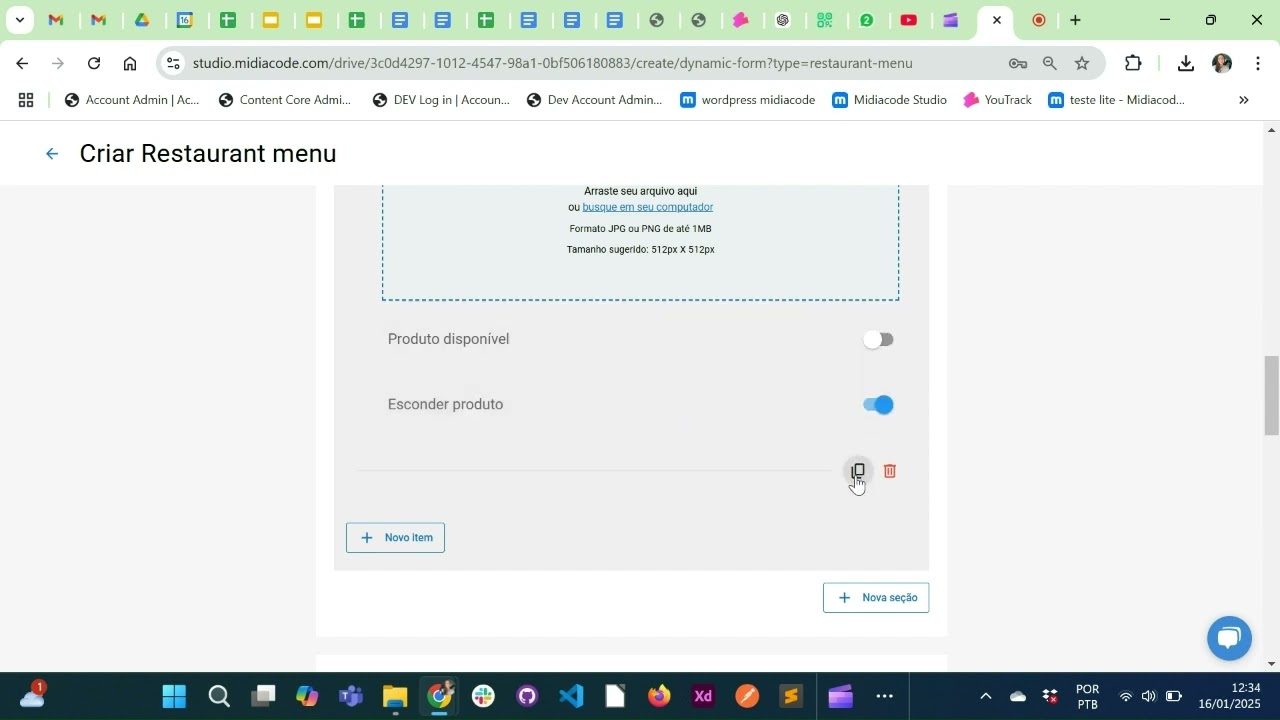Close the active Midiacode tab
Viewport: 1280px width, 720px height.
coord(996,20)
